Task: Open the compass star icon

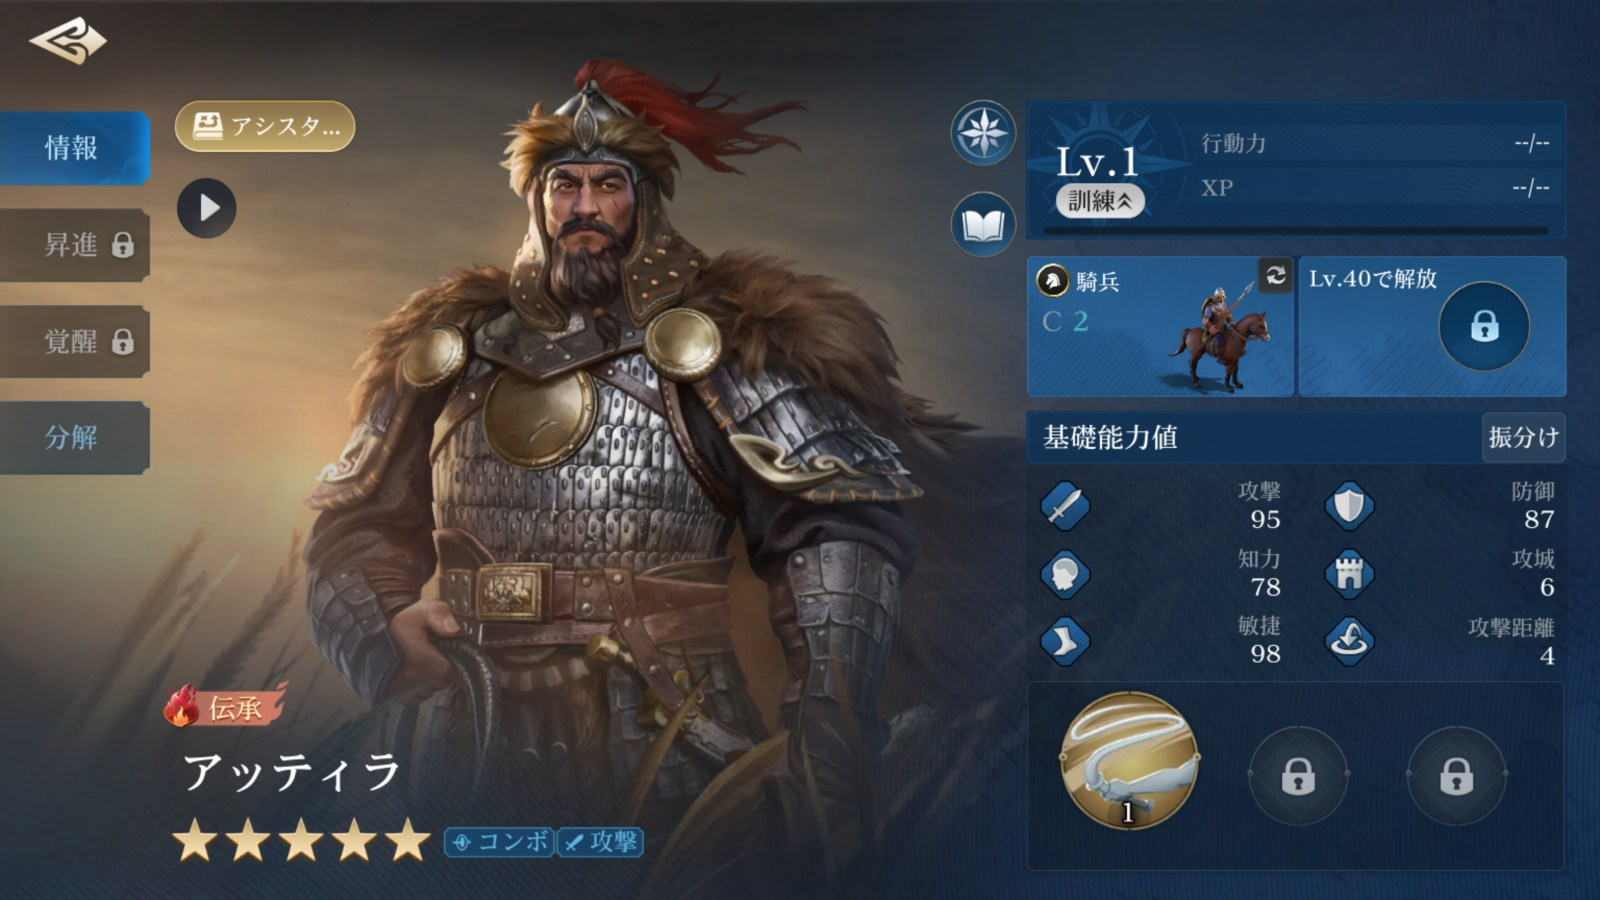Action: pyautogui.click(x=983, y=132)
